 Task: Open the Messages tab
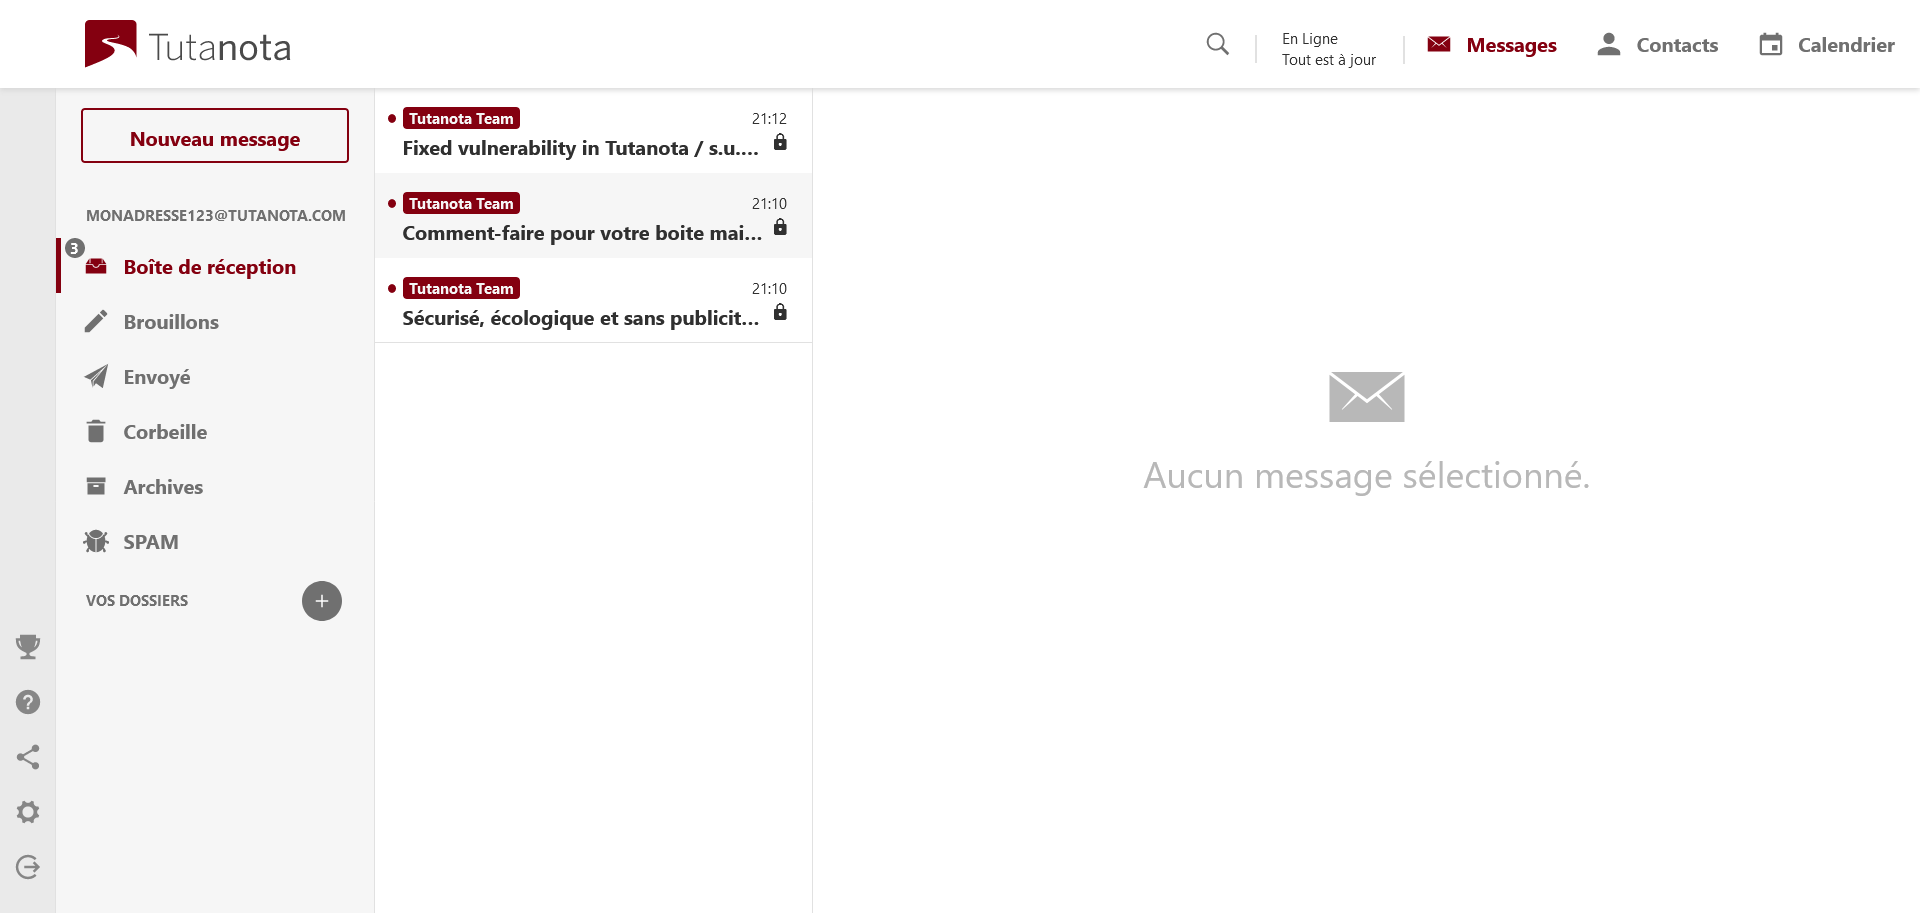tap(1492, 45)
